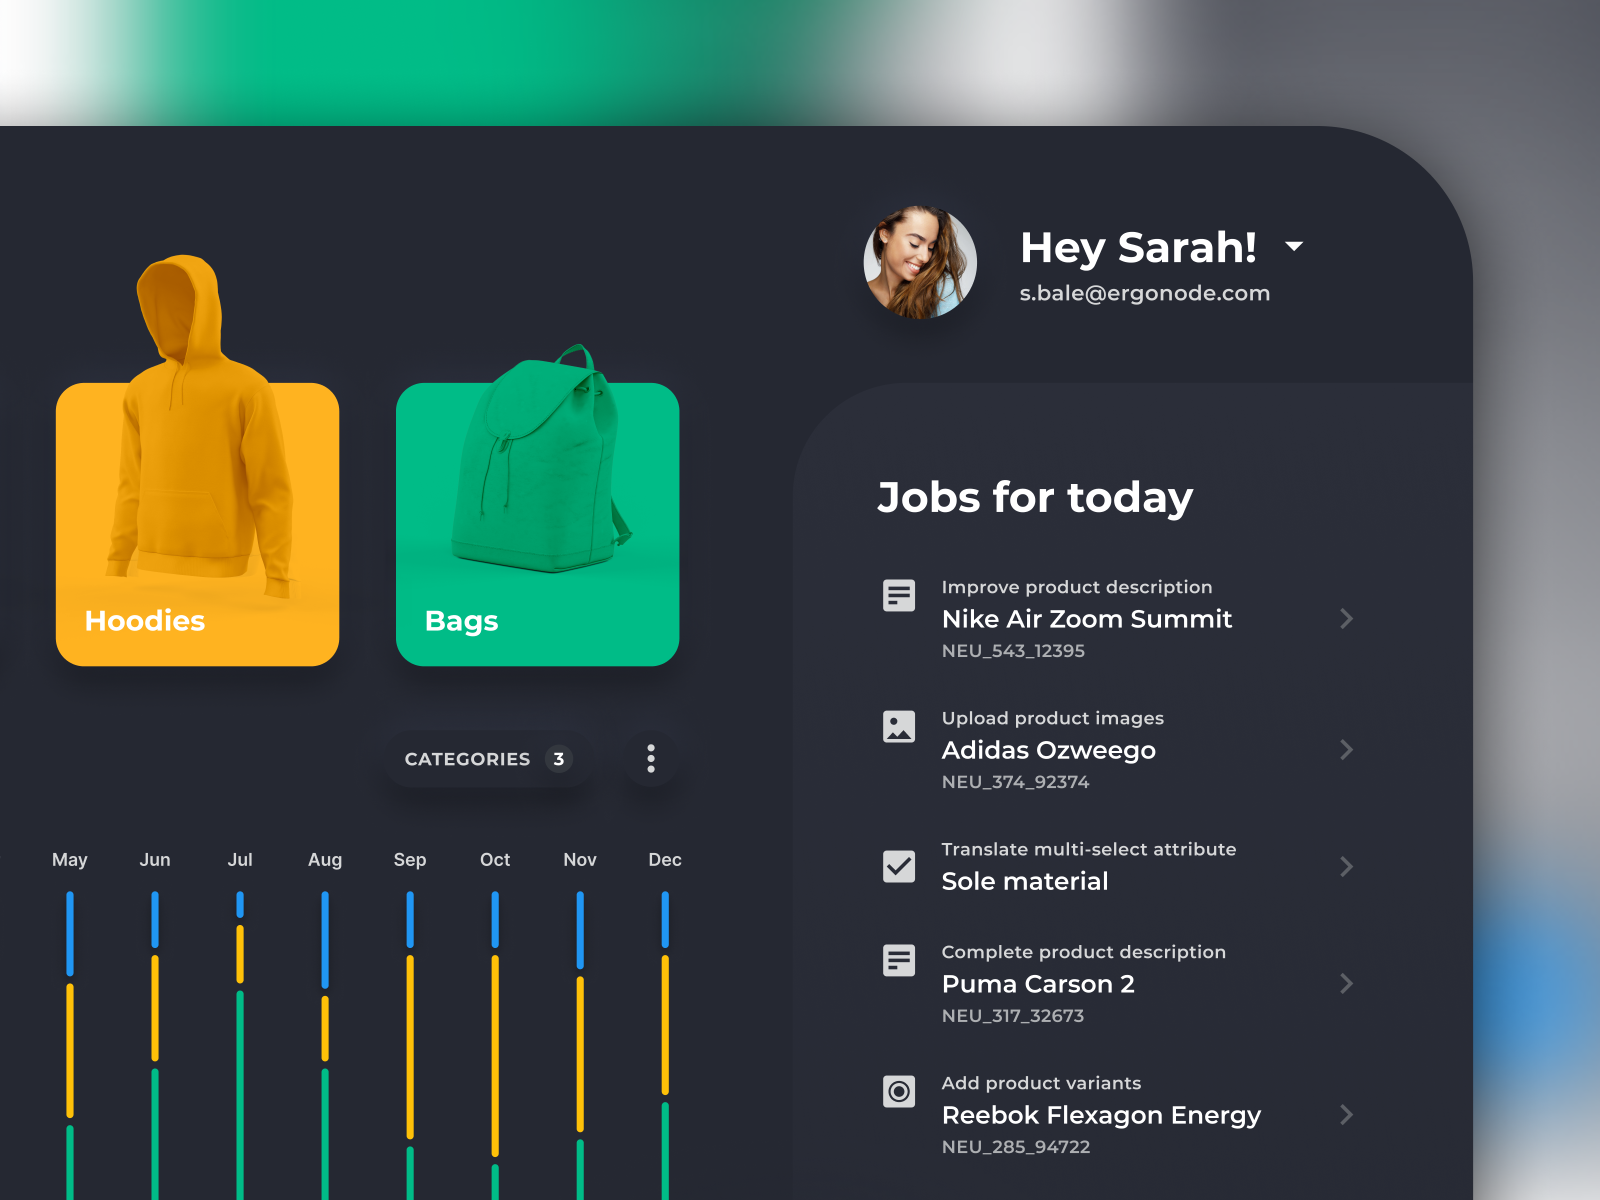Click the Hey Sarah! greeting

(x=1138, y=247)
